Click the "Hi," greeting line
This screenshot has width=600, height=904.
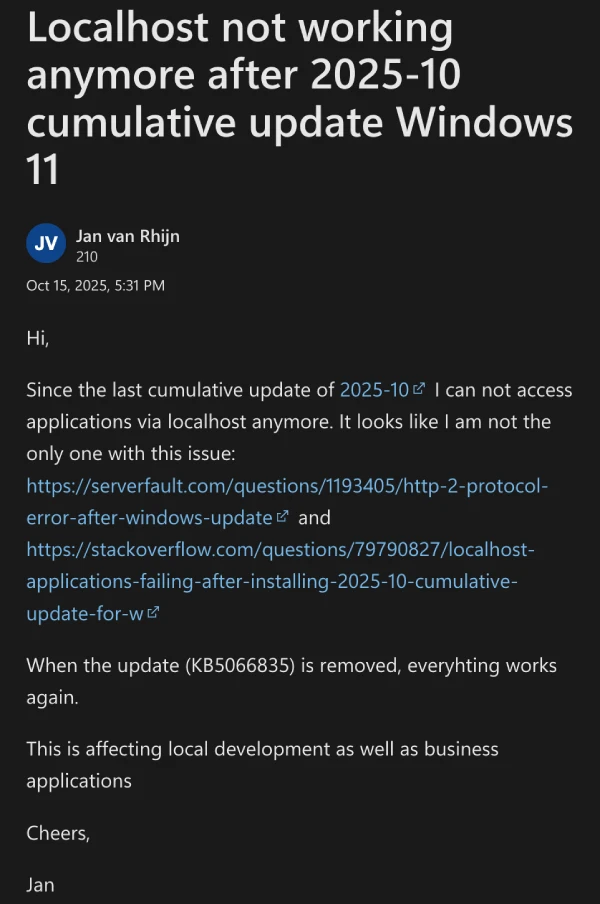pyautogui.click(x=38, y=338)
